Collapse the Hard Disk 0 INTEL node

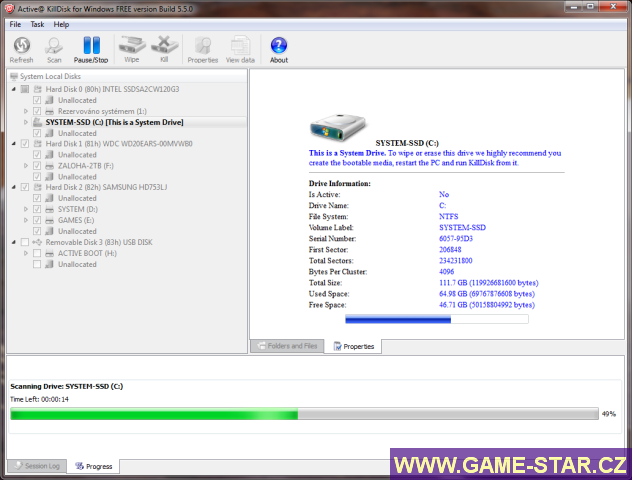[x=14, y=89]
